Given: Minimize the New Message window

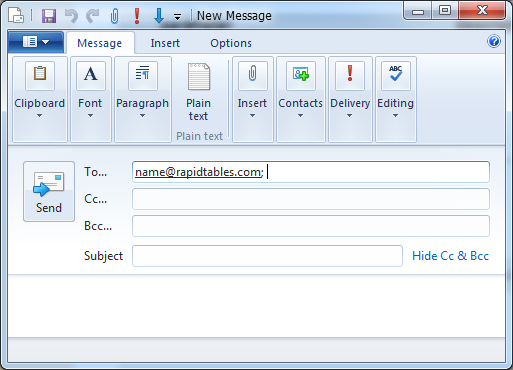Looking at the screenshot, I should pos(418,11).
